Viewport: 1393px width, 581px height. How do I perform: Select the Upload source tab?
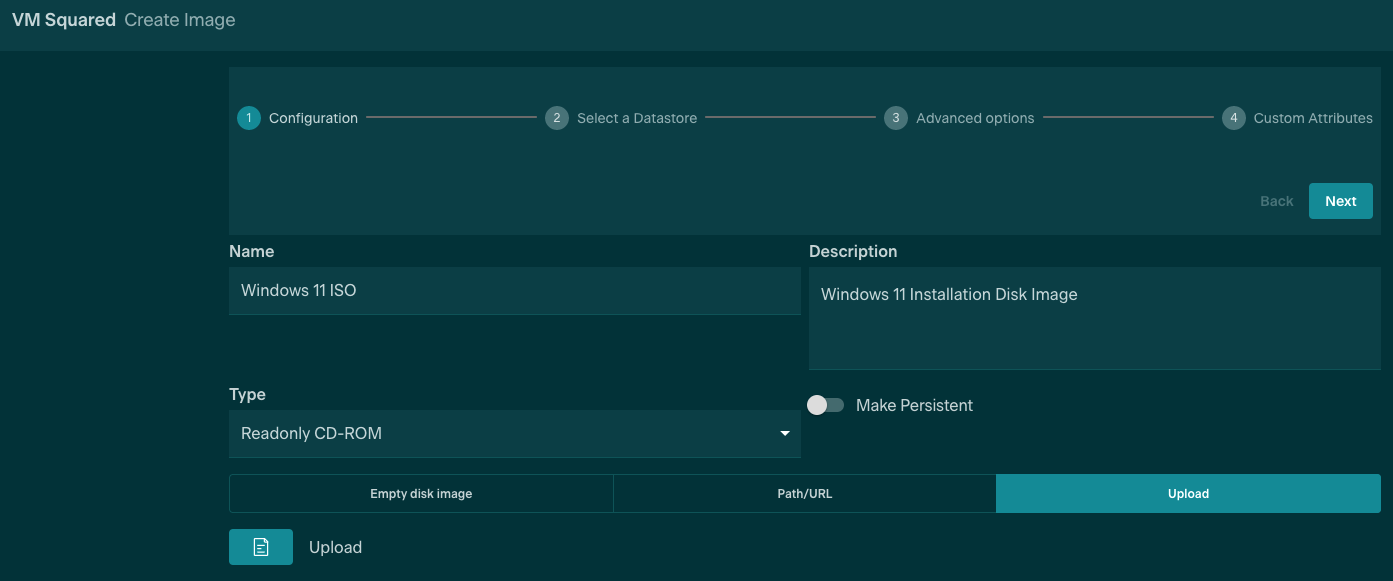tap(1188, 494)
